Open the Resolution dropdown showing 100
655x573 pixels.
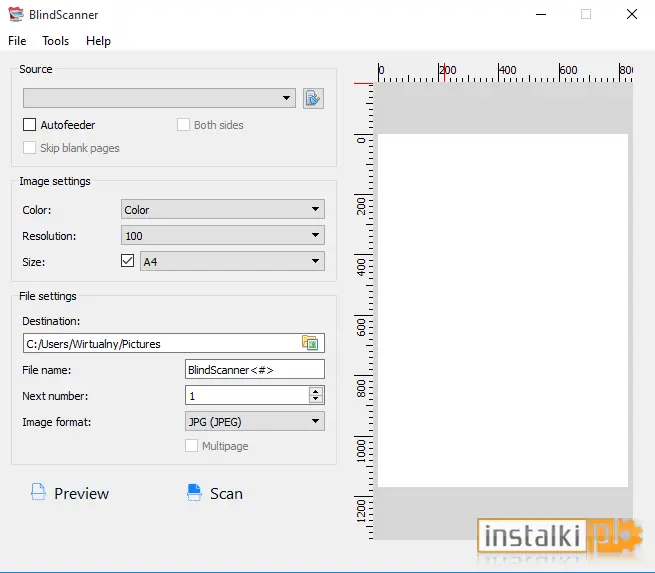[x=223, y=236]
